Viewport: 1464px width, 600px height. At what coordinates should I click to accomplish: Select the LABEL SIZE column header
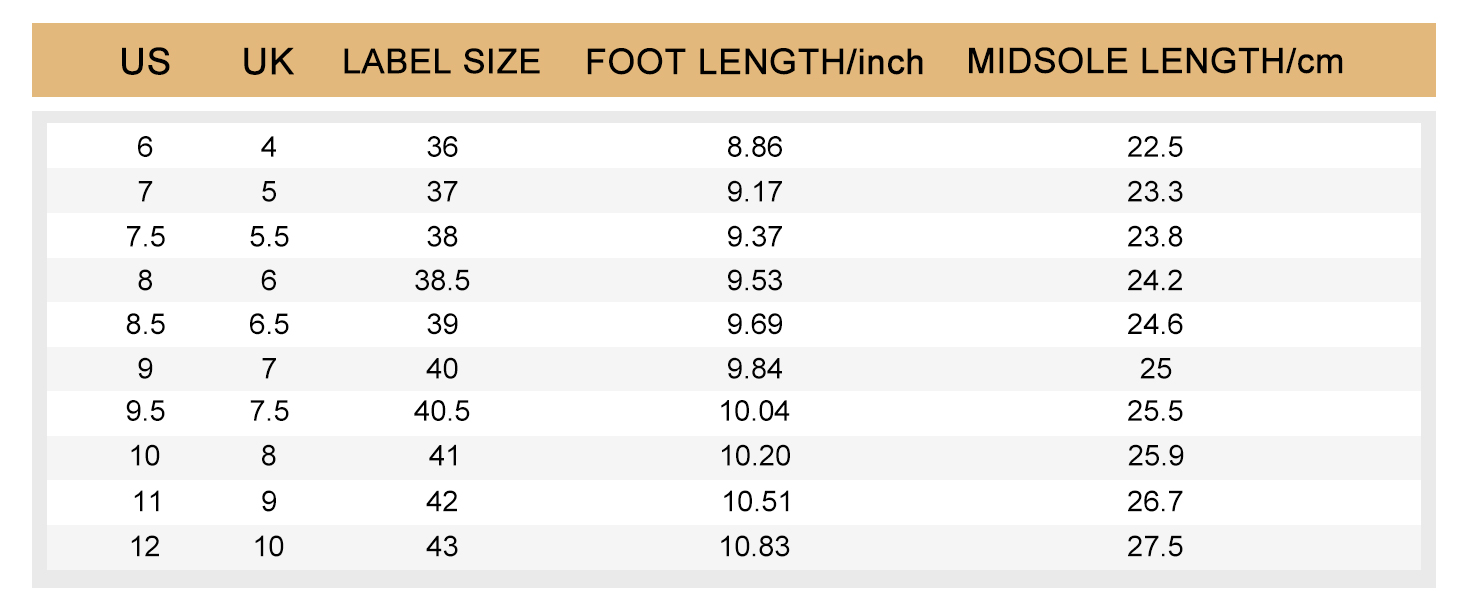441,62
